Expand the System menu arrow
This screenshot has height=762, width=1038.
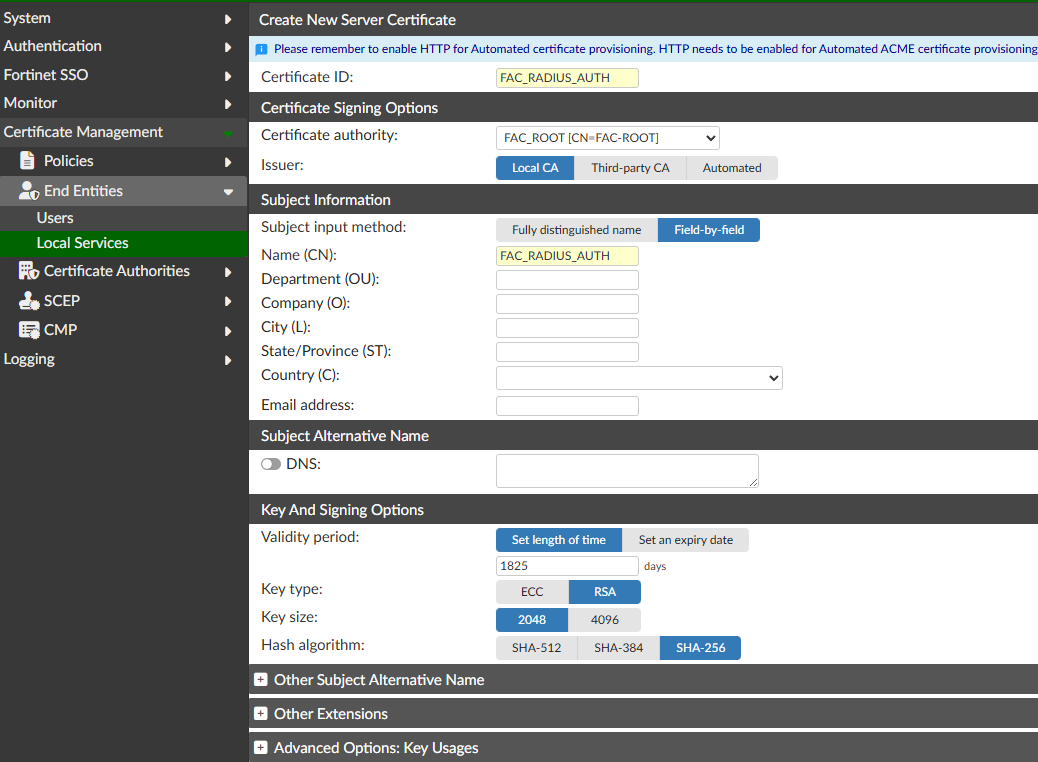(x=228, y=19)
